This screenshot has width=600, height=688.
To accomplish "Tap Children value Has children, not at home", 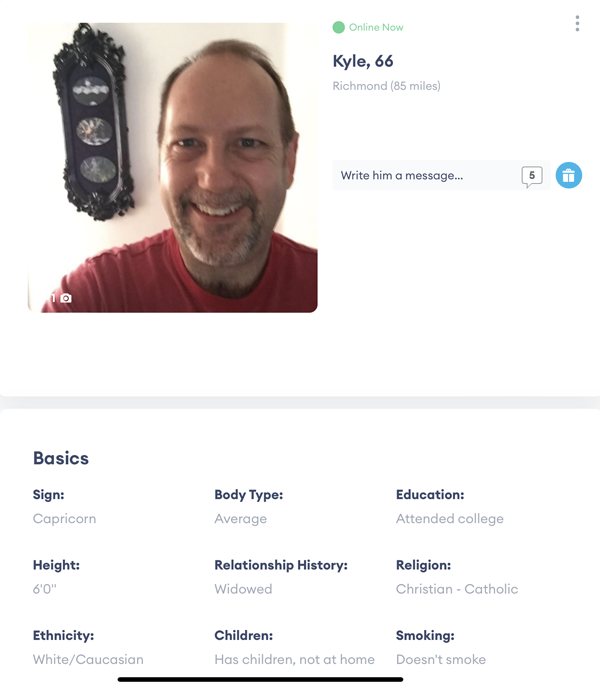I will click(295, 659).
